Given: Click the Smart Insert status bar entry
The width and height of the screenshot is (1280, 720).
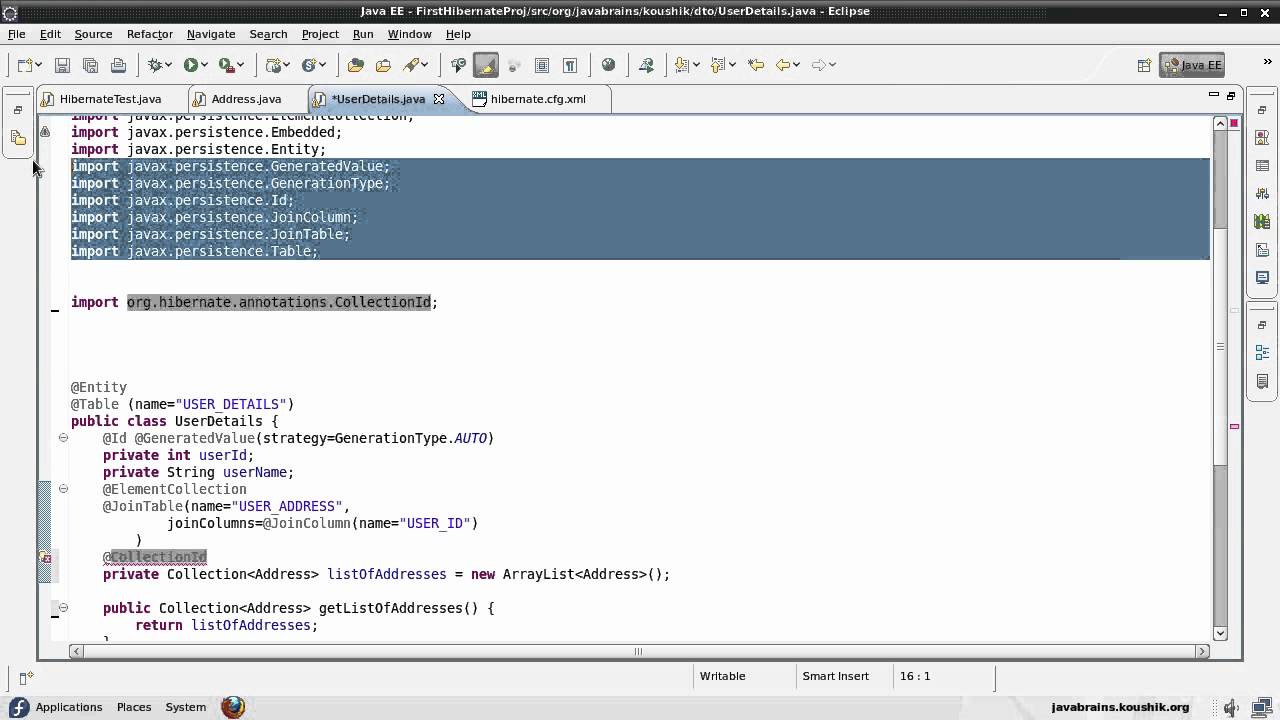Looking at the screenshot, I should tap(835, 676).
